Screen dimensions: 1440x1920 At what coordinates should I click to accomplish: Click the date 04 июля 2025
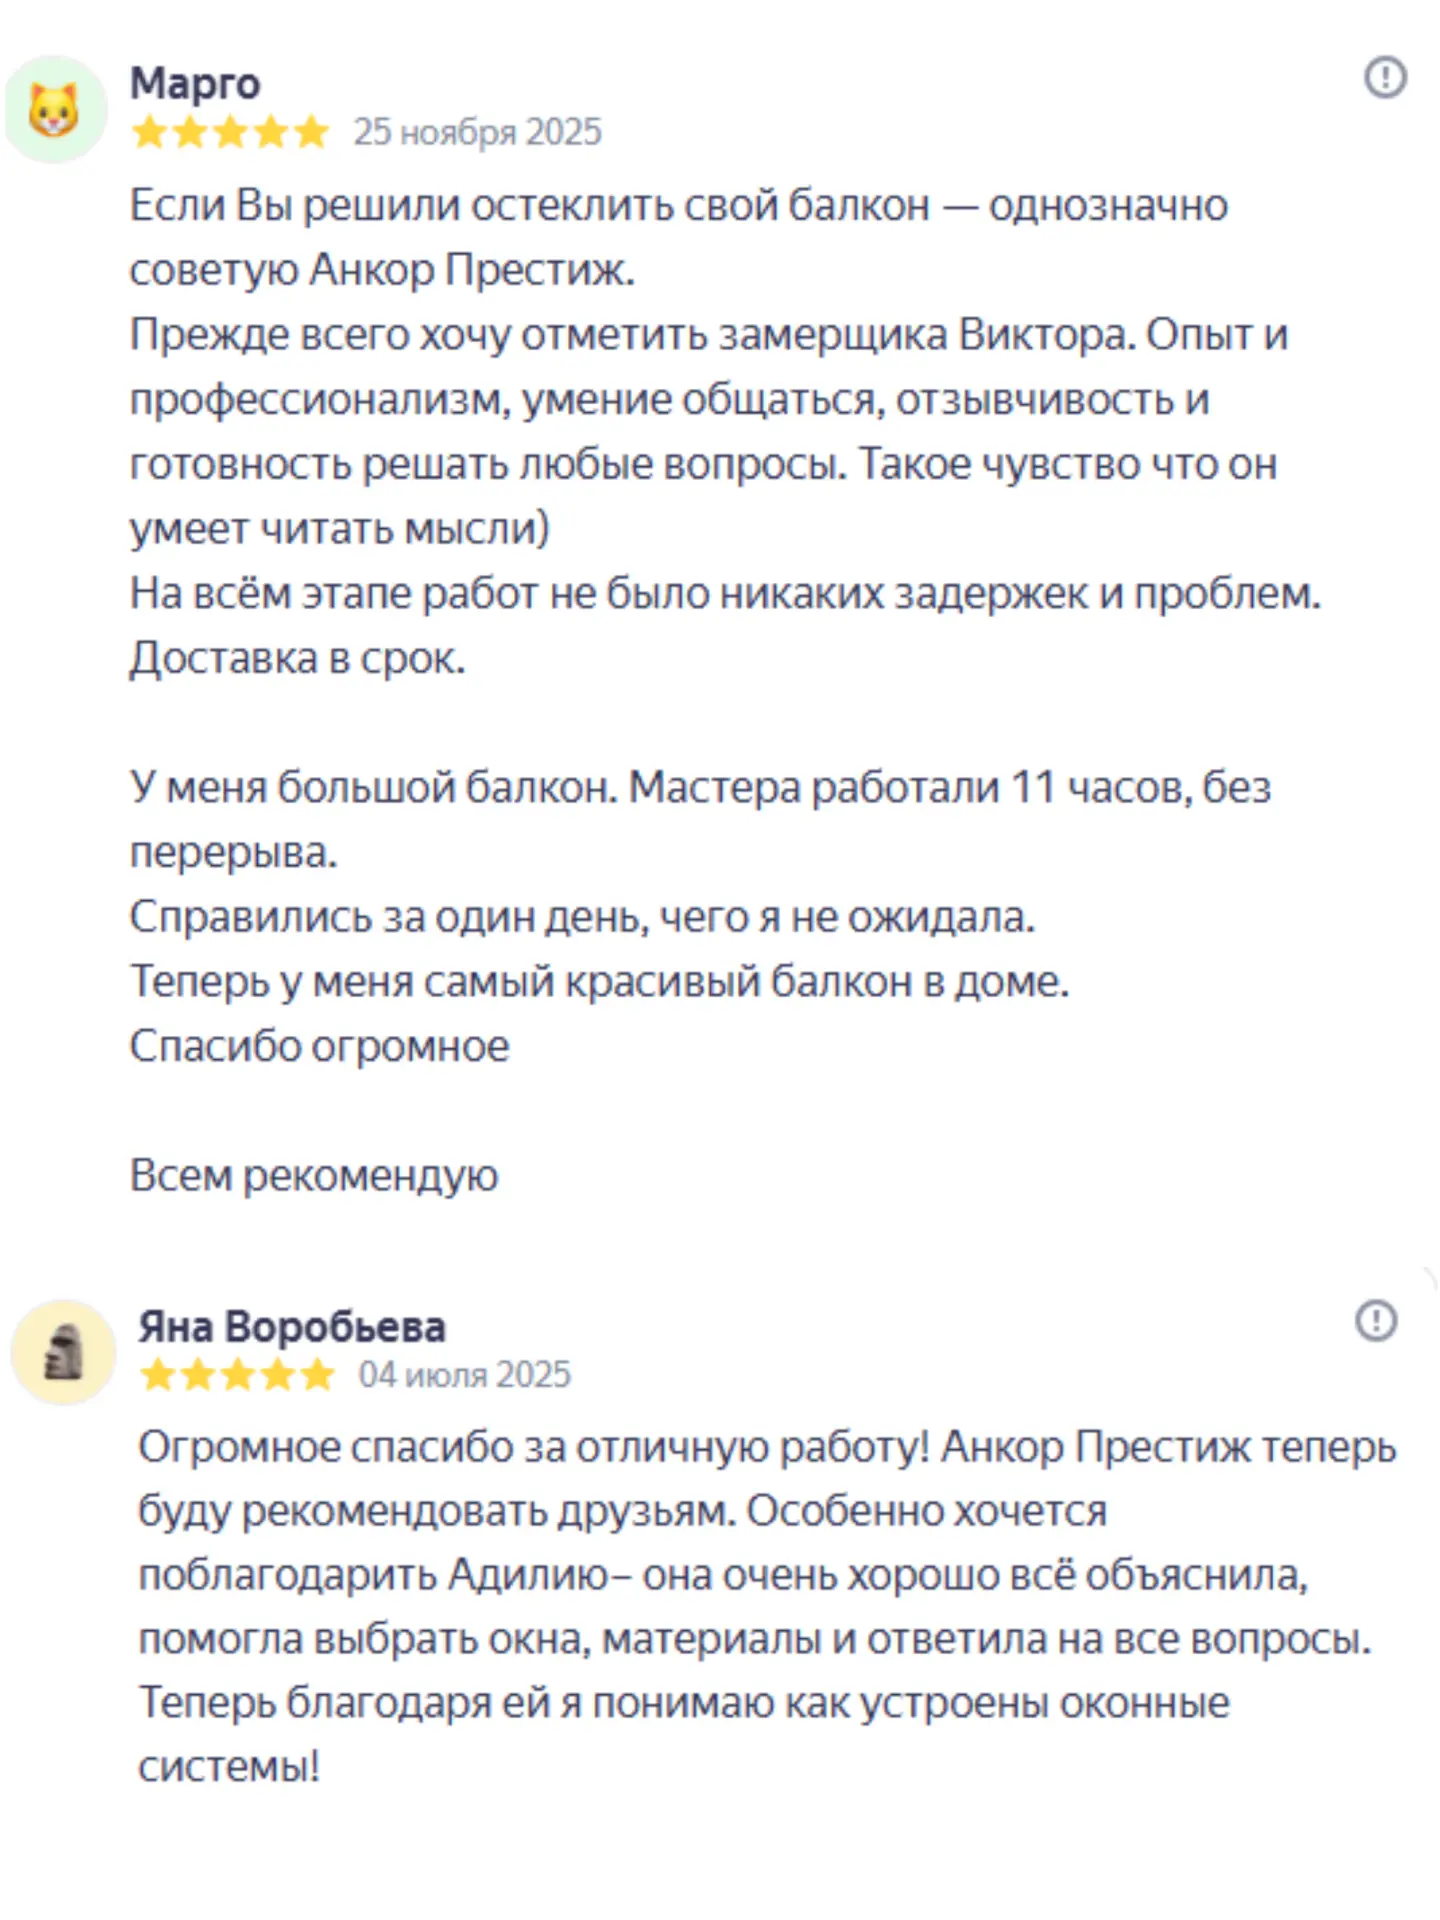coord(465,1375)
